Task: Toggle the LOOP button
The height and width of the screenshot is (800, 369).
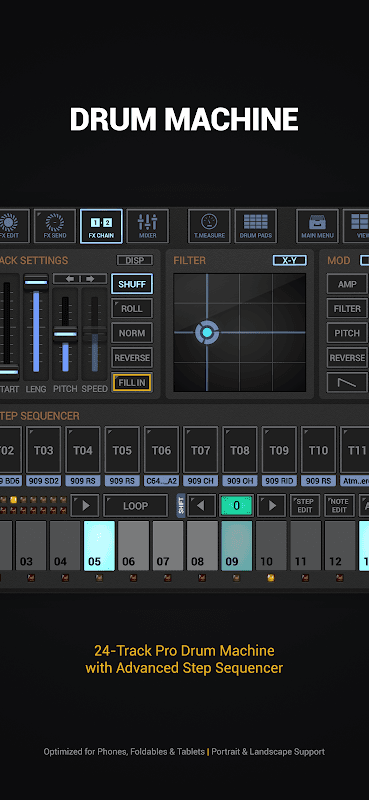Action: pos(135,506)
